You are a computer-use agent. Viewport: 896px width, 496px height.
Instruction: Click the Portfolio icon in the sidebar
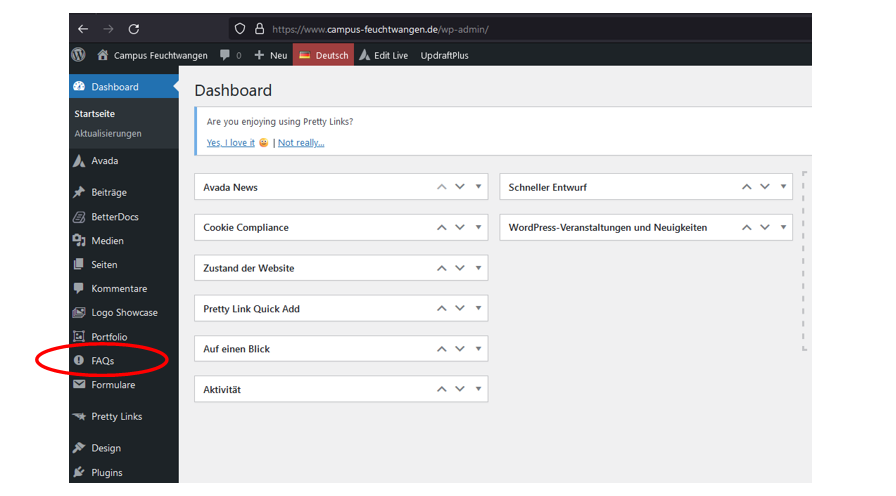pyautogui.click(x=79, y=337)
